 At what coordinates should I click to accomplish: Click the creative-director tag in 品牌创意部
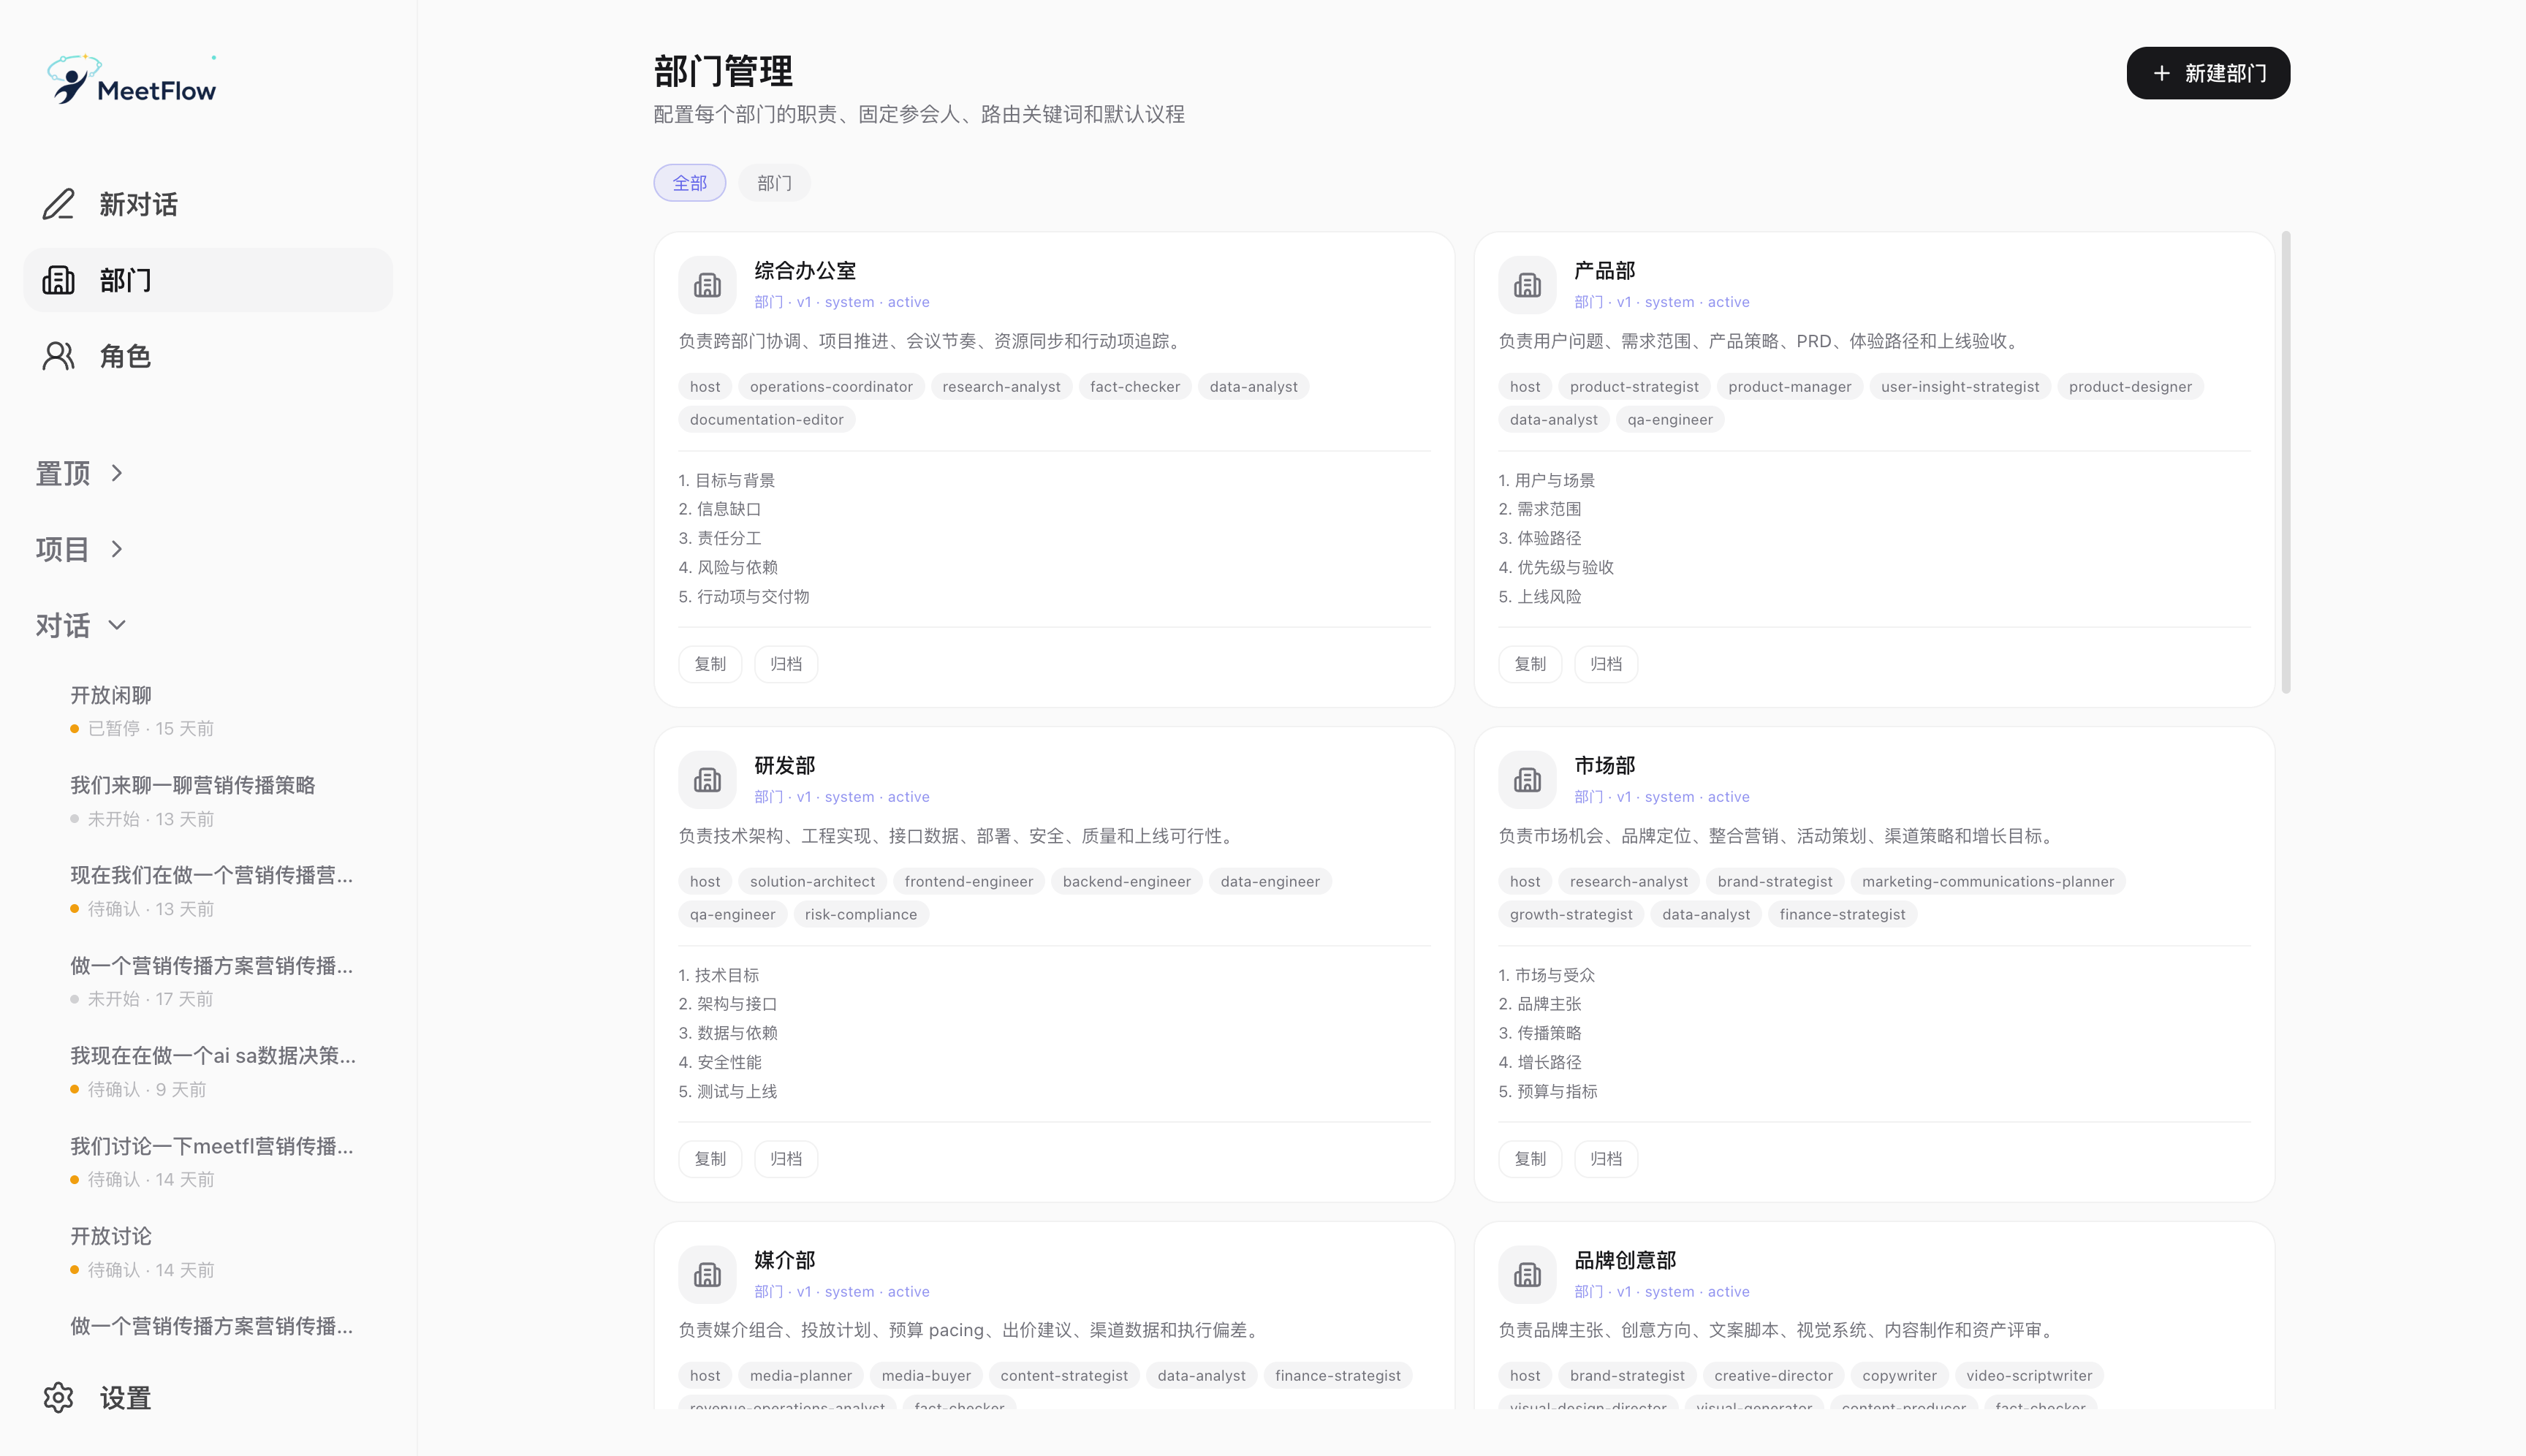coord(1773,1376)
